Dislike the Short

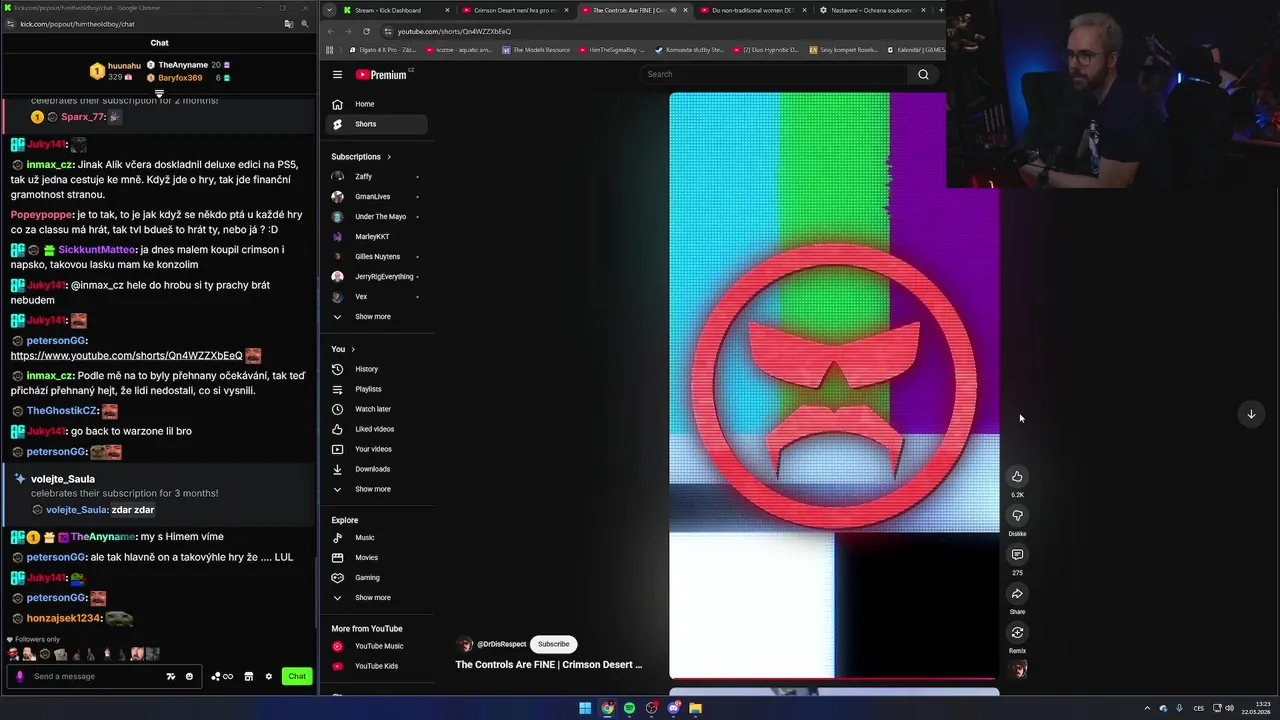pyautogui.click(x=1017, y=515)
